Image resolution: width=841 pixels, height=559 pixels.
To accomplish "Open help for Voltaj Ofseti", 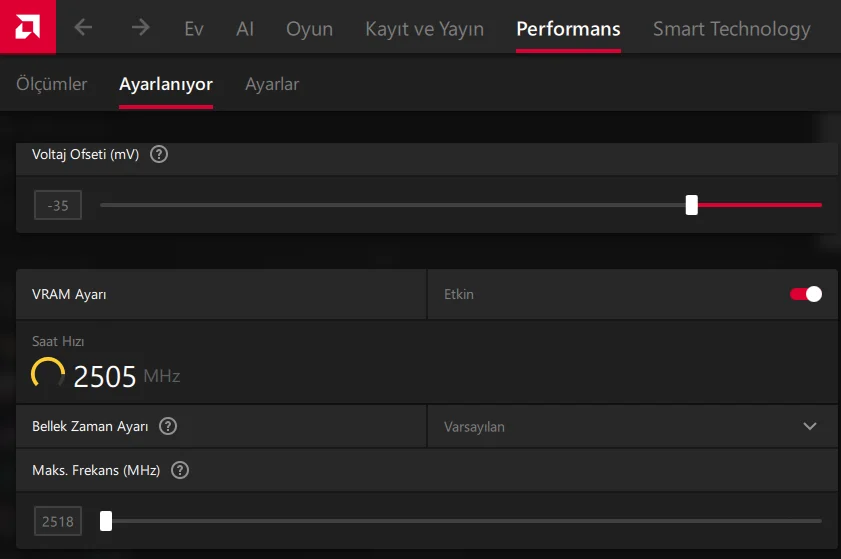I will [x=158, y=154].
